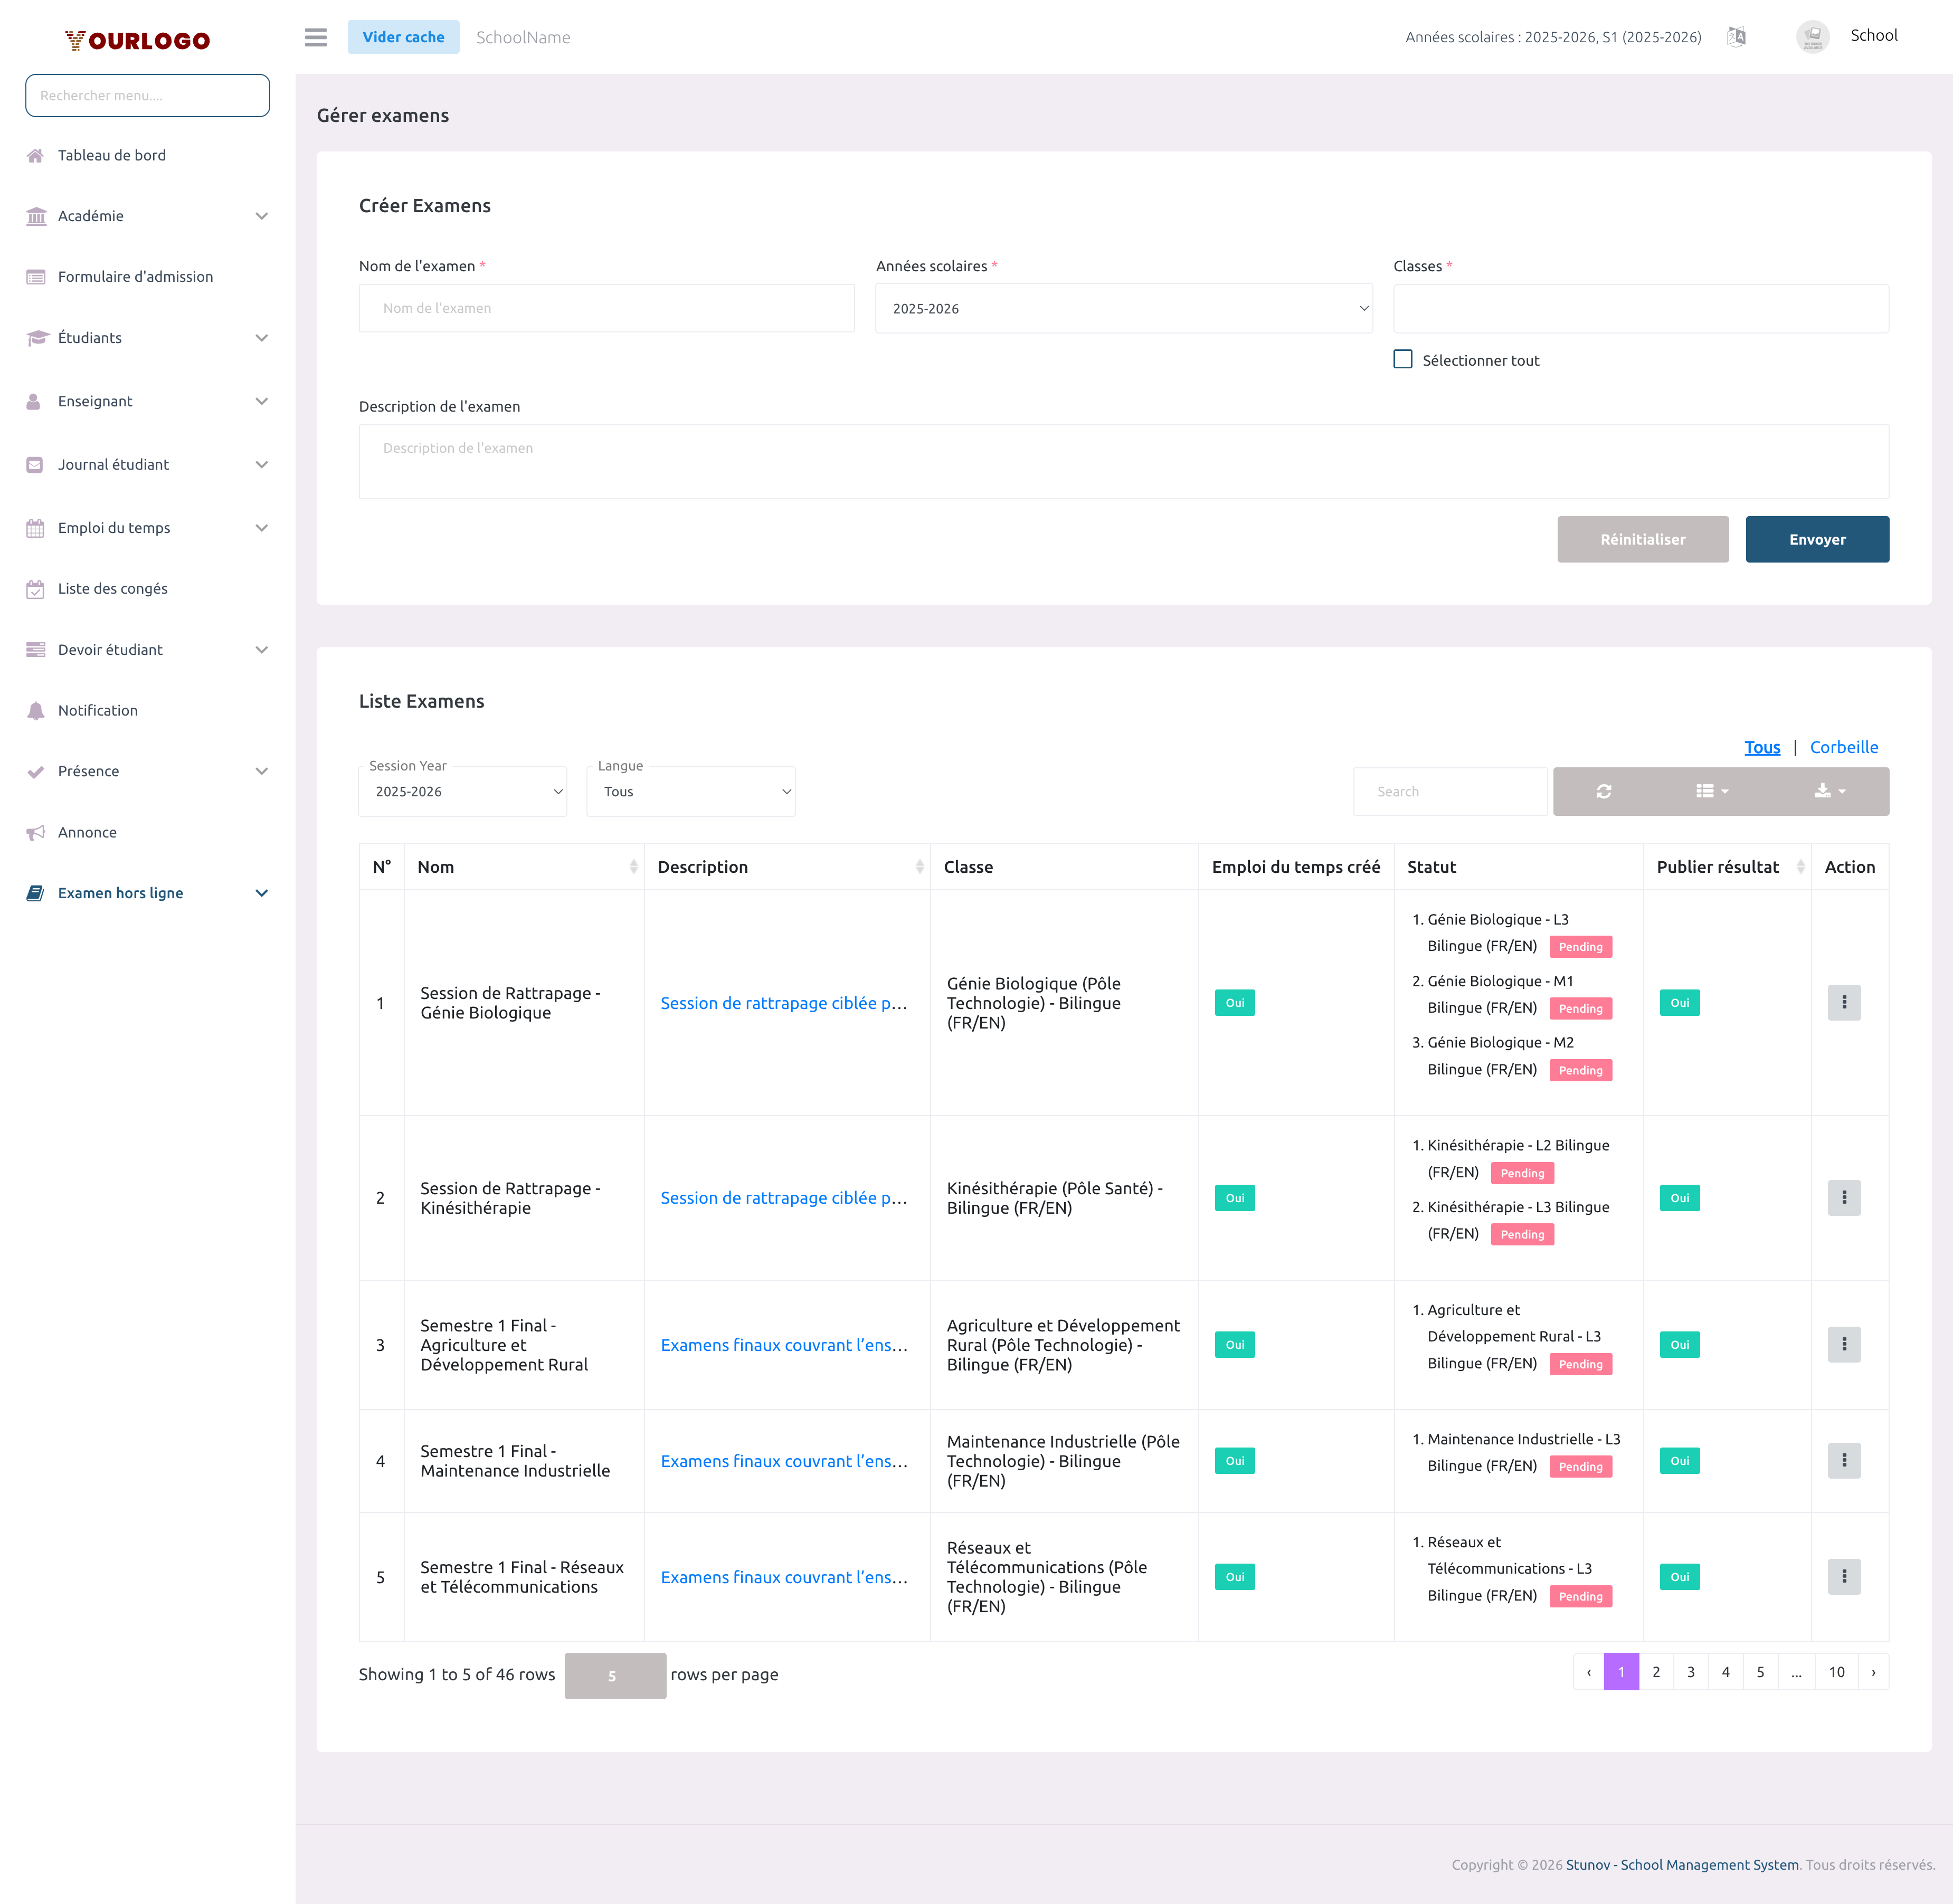Select the Notification sidebar icon
Screen dimensions: 1953x1904
(x=36, y=710)
